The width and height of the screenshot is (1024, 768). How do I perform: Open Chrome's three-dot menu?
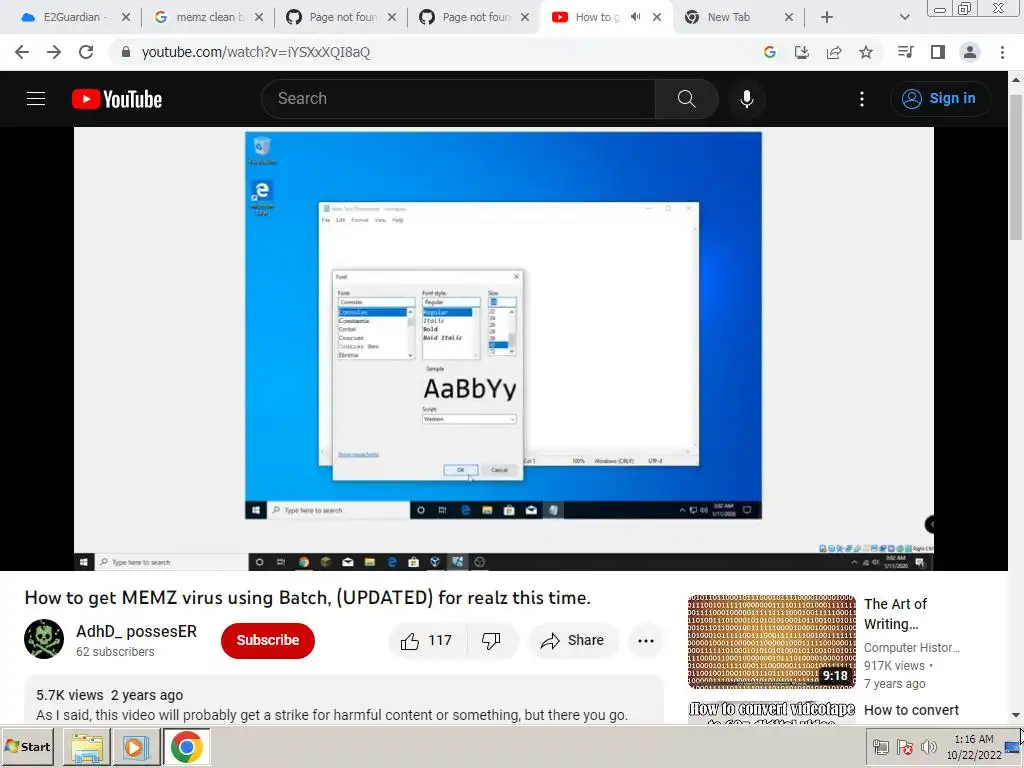tap(1002, 52)
